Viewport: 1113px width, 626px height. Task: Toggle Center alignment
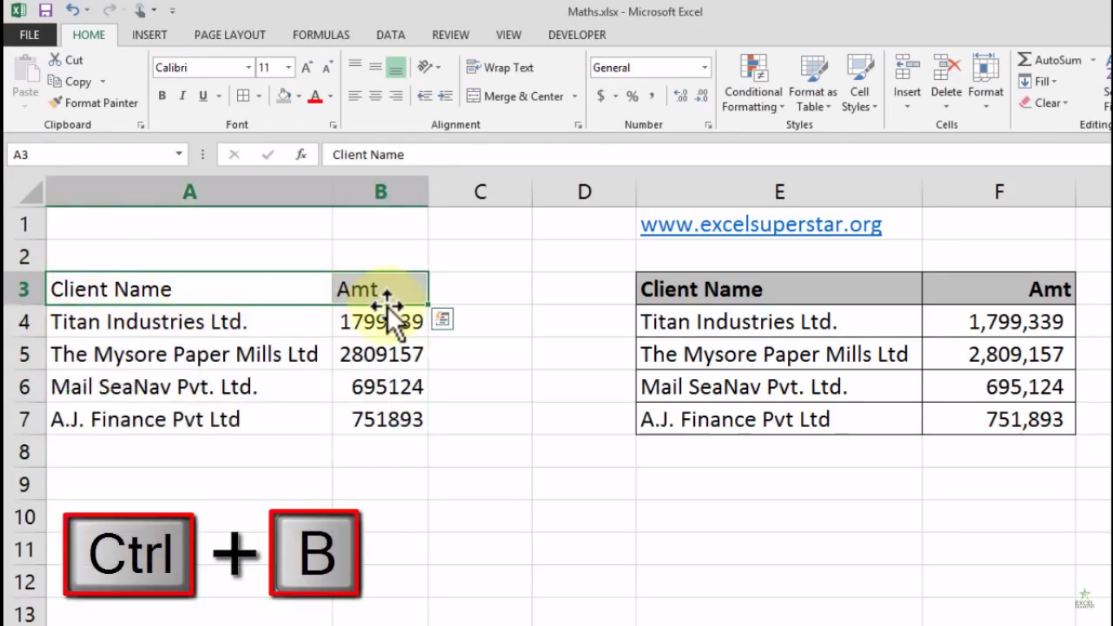pyautogui.click(x=375, y=96)
